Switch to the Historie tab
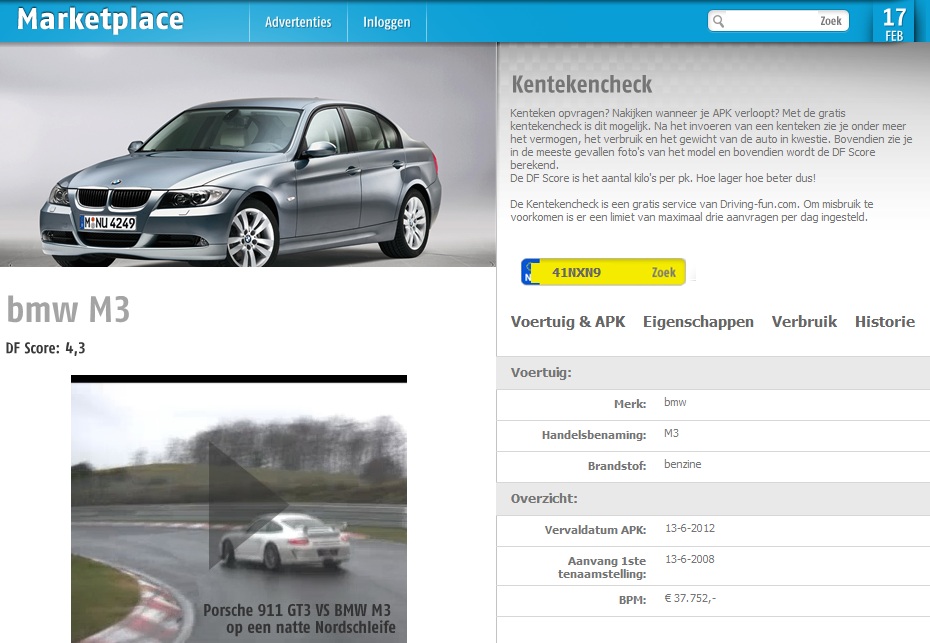This screenshot has width=930, height=643. click(x=885, y=322)
